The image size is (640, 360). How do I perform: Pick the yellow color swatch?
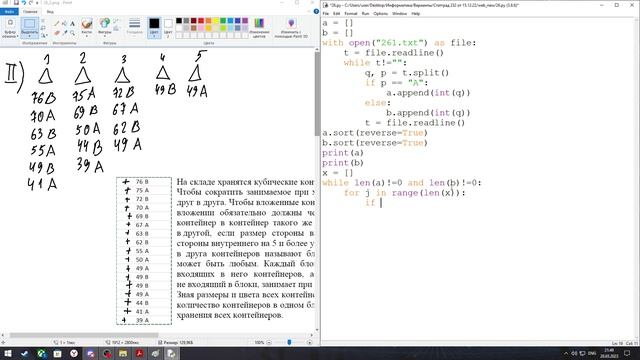point(216,20)
